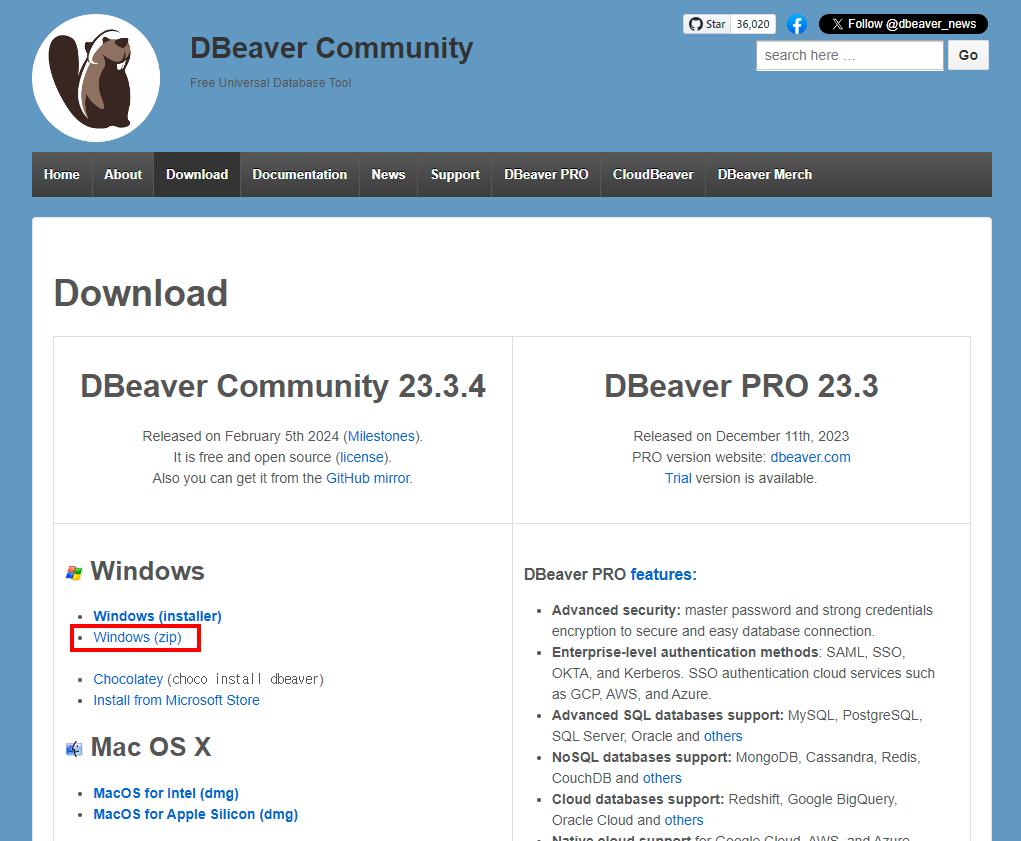Open the Support menu item
Image resolution: width=1021 pixels, height=841 pixels.
click(455, 174)
